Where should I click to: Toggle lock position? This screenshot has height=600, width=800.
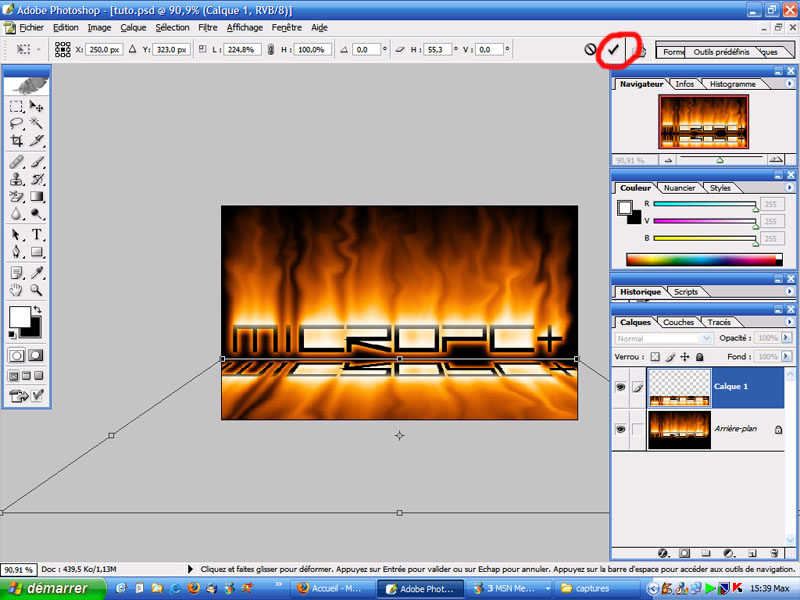pyautogui.click(x=685, y=357)
